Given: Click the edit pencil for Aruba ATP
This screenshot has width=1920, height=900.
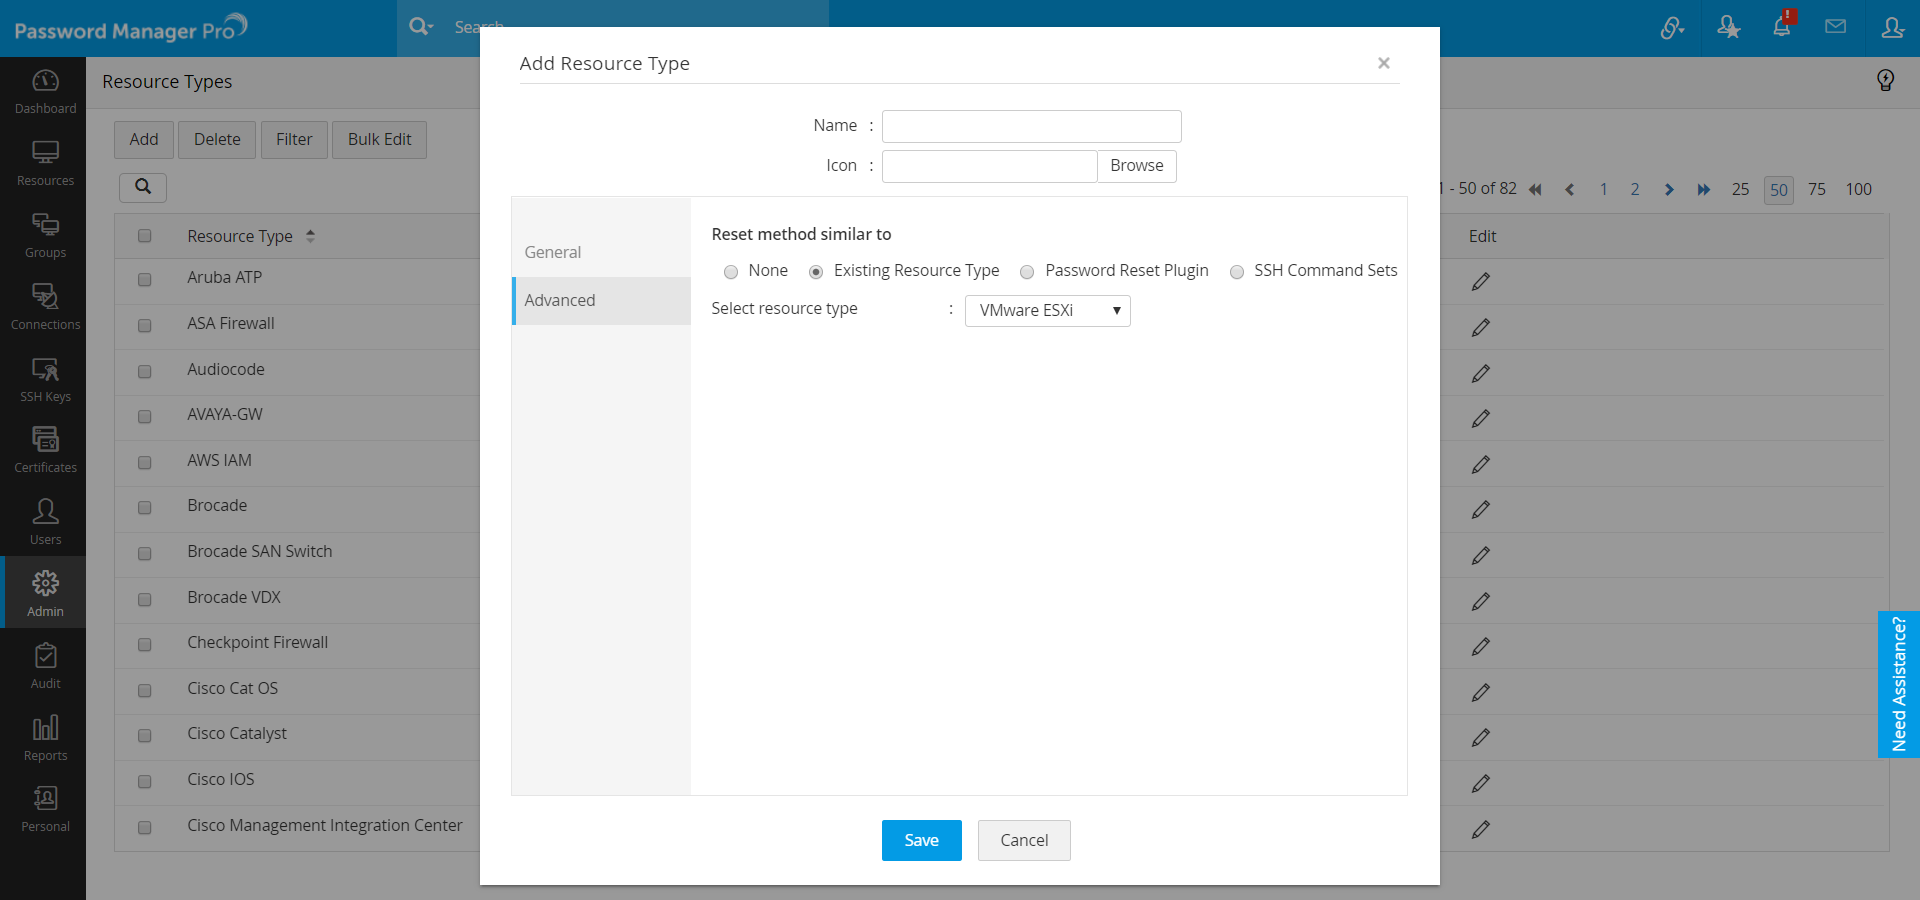Looking at the screenshot, I should pos(1481,282).
